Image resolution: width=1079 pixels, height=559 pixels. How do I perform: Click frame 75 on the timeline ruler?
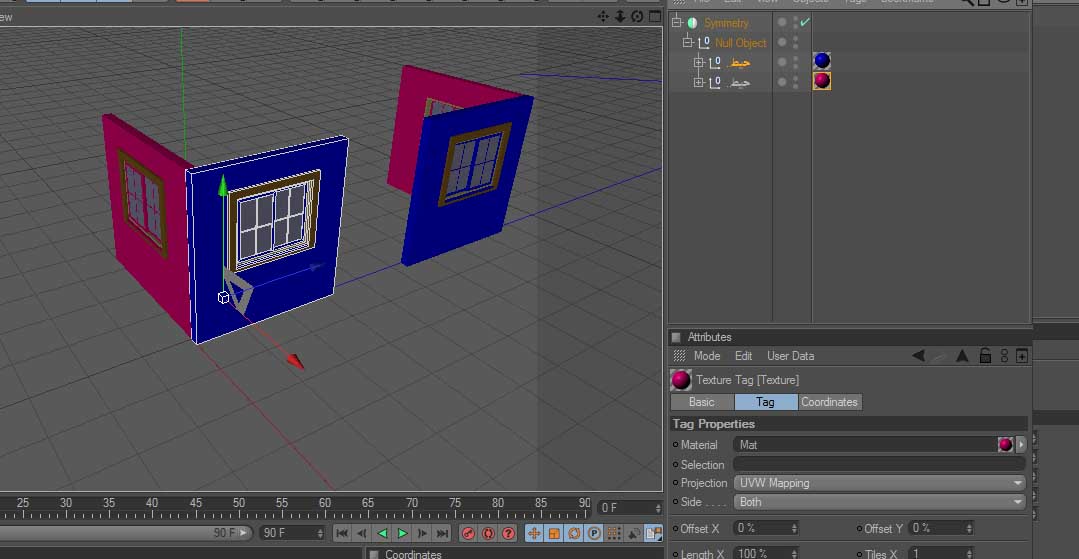[x=455, y=503]
